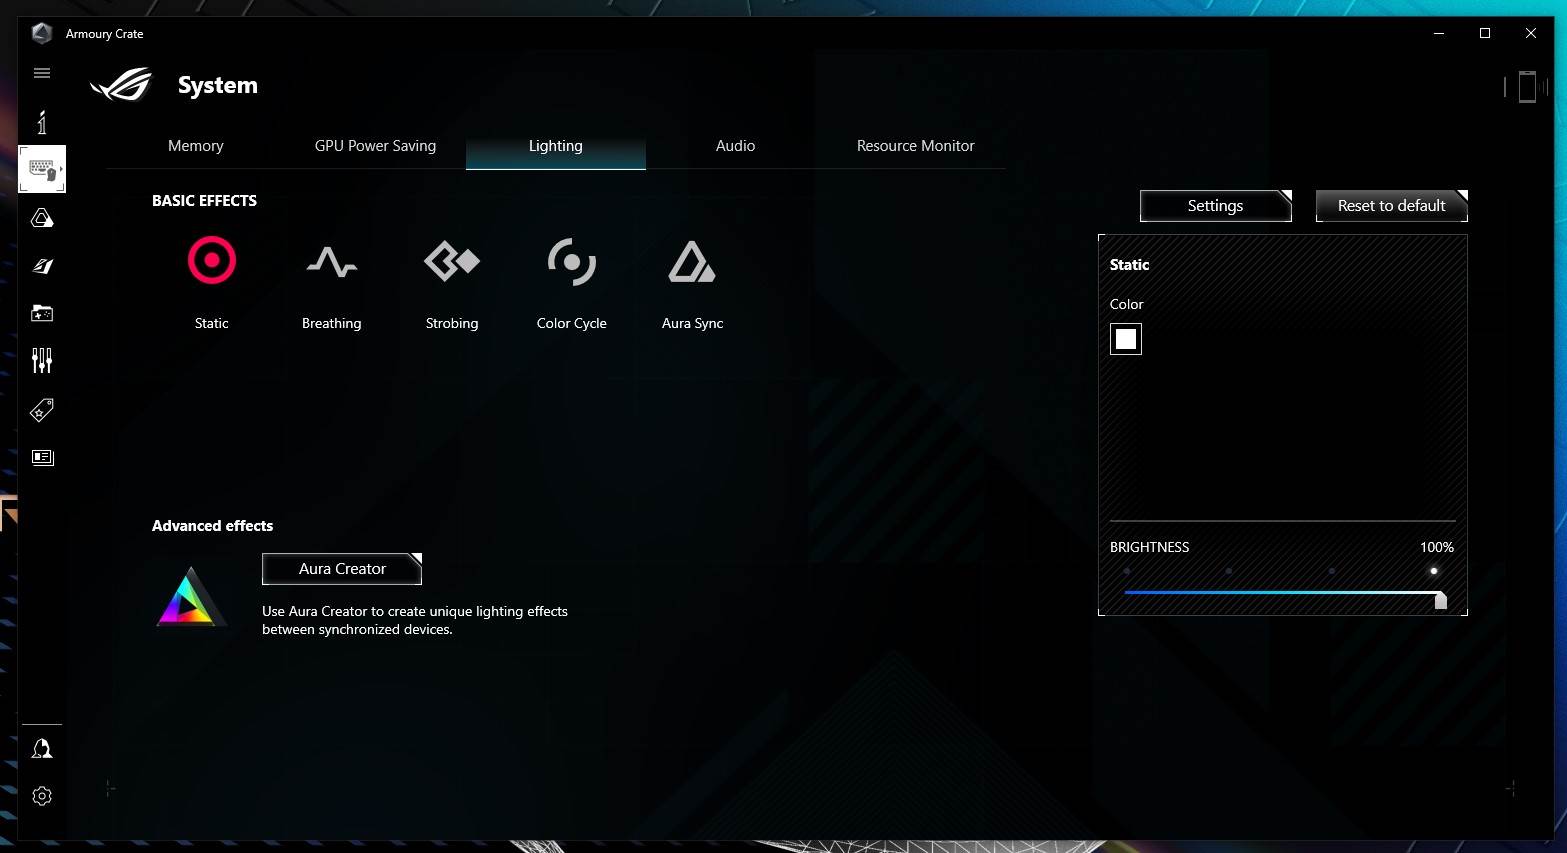Viewport: 1567px width, 853px height.
Task: Activate the Color Cycle effect
Action: click(571, 262)
